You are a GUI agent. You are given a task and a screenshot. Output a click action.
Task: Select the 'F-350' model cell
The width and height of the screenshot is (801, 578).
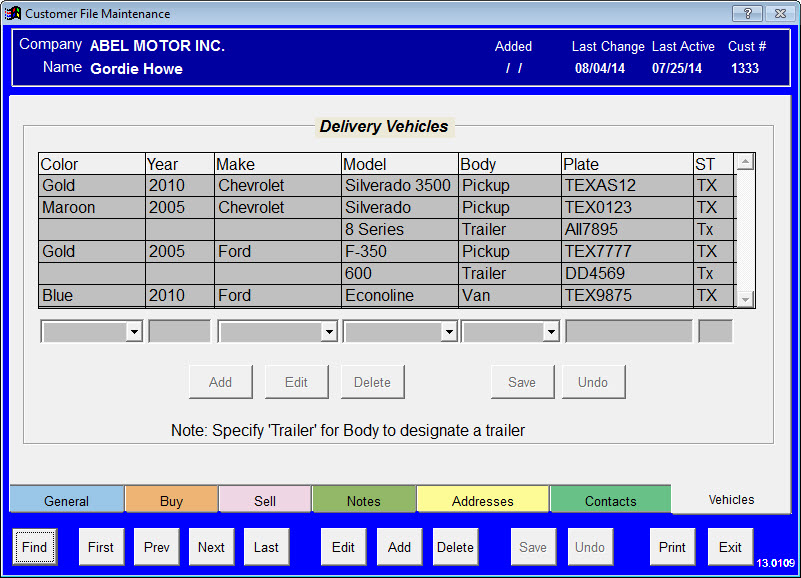[399, 251]
